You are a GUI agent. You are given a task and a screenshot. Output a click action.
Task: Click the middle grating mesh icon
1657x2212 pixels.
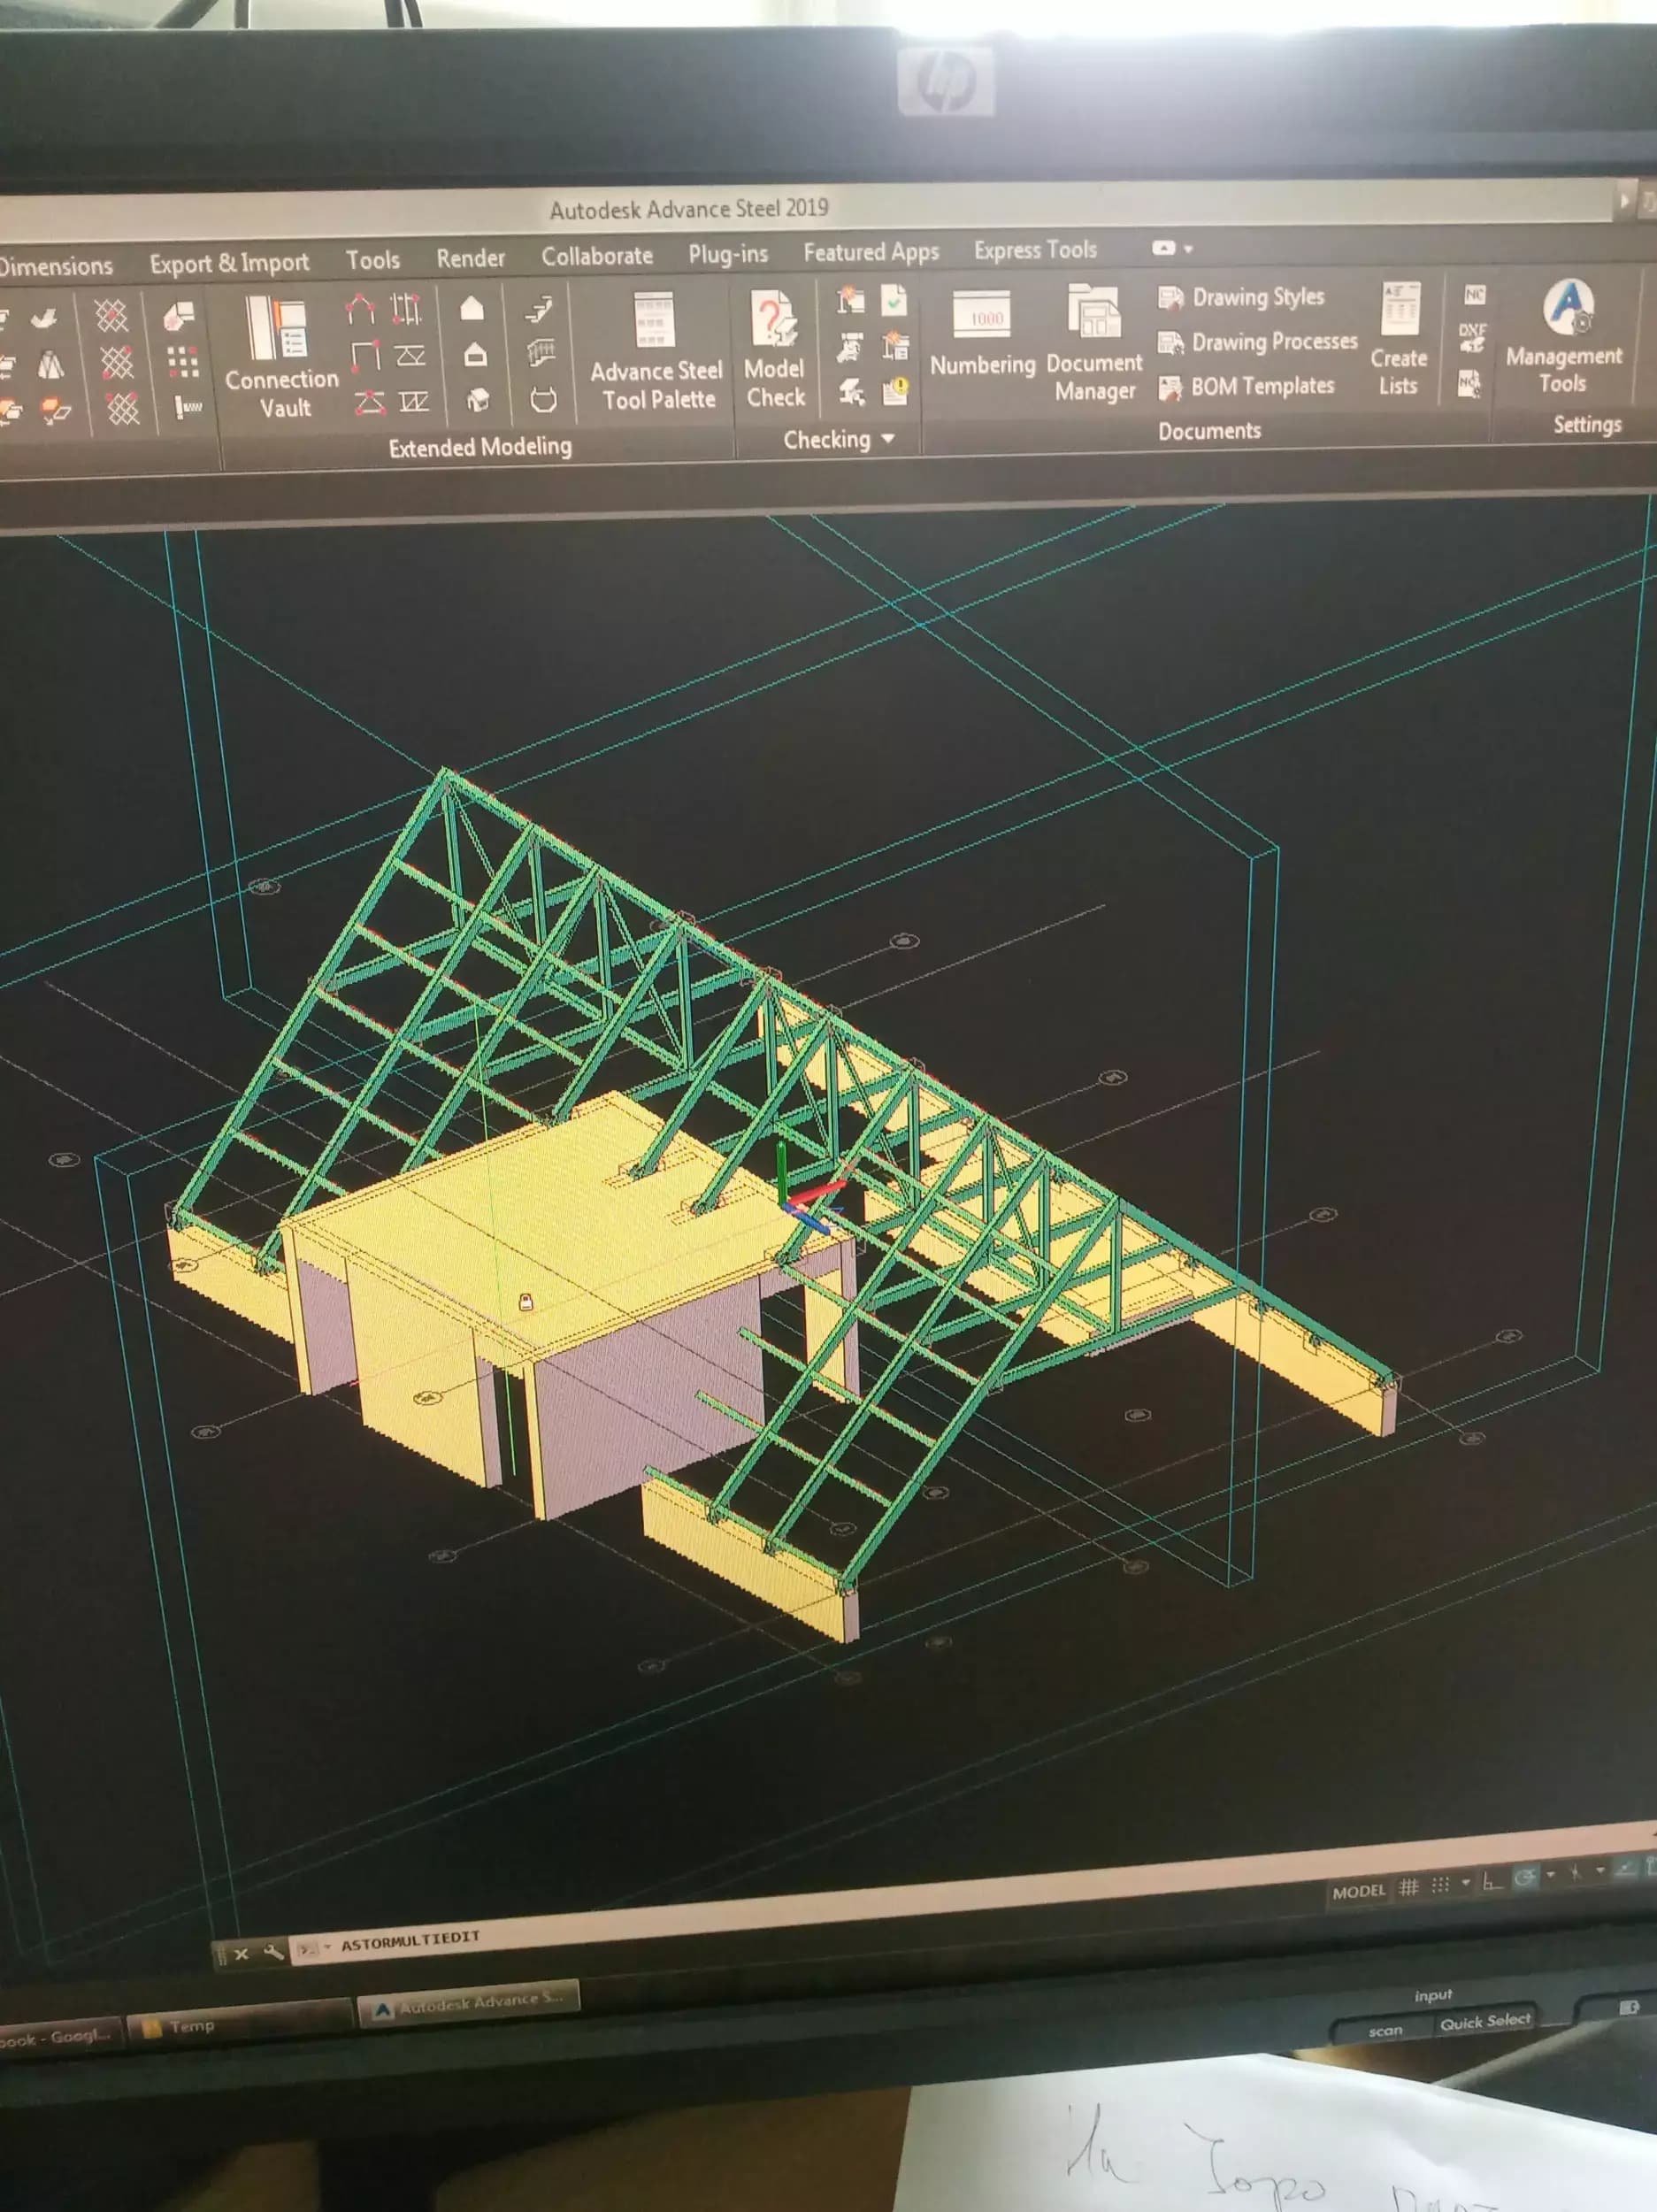pyautogui.click(x=117, y=362)
